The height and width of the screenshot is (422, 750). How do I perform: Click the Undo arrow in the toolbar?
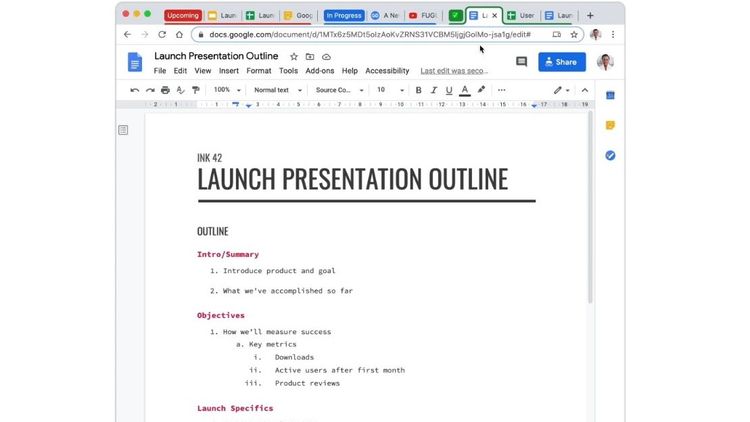(134, 90)
